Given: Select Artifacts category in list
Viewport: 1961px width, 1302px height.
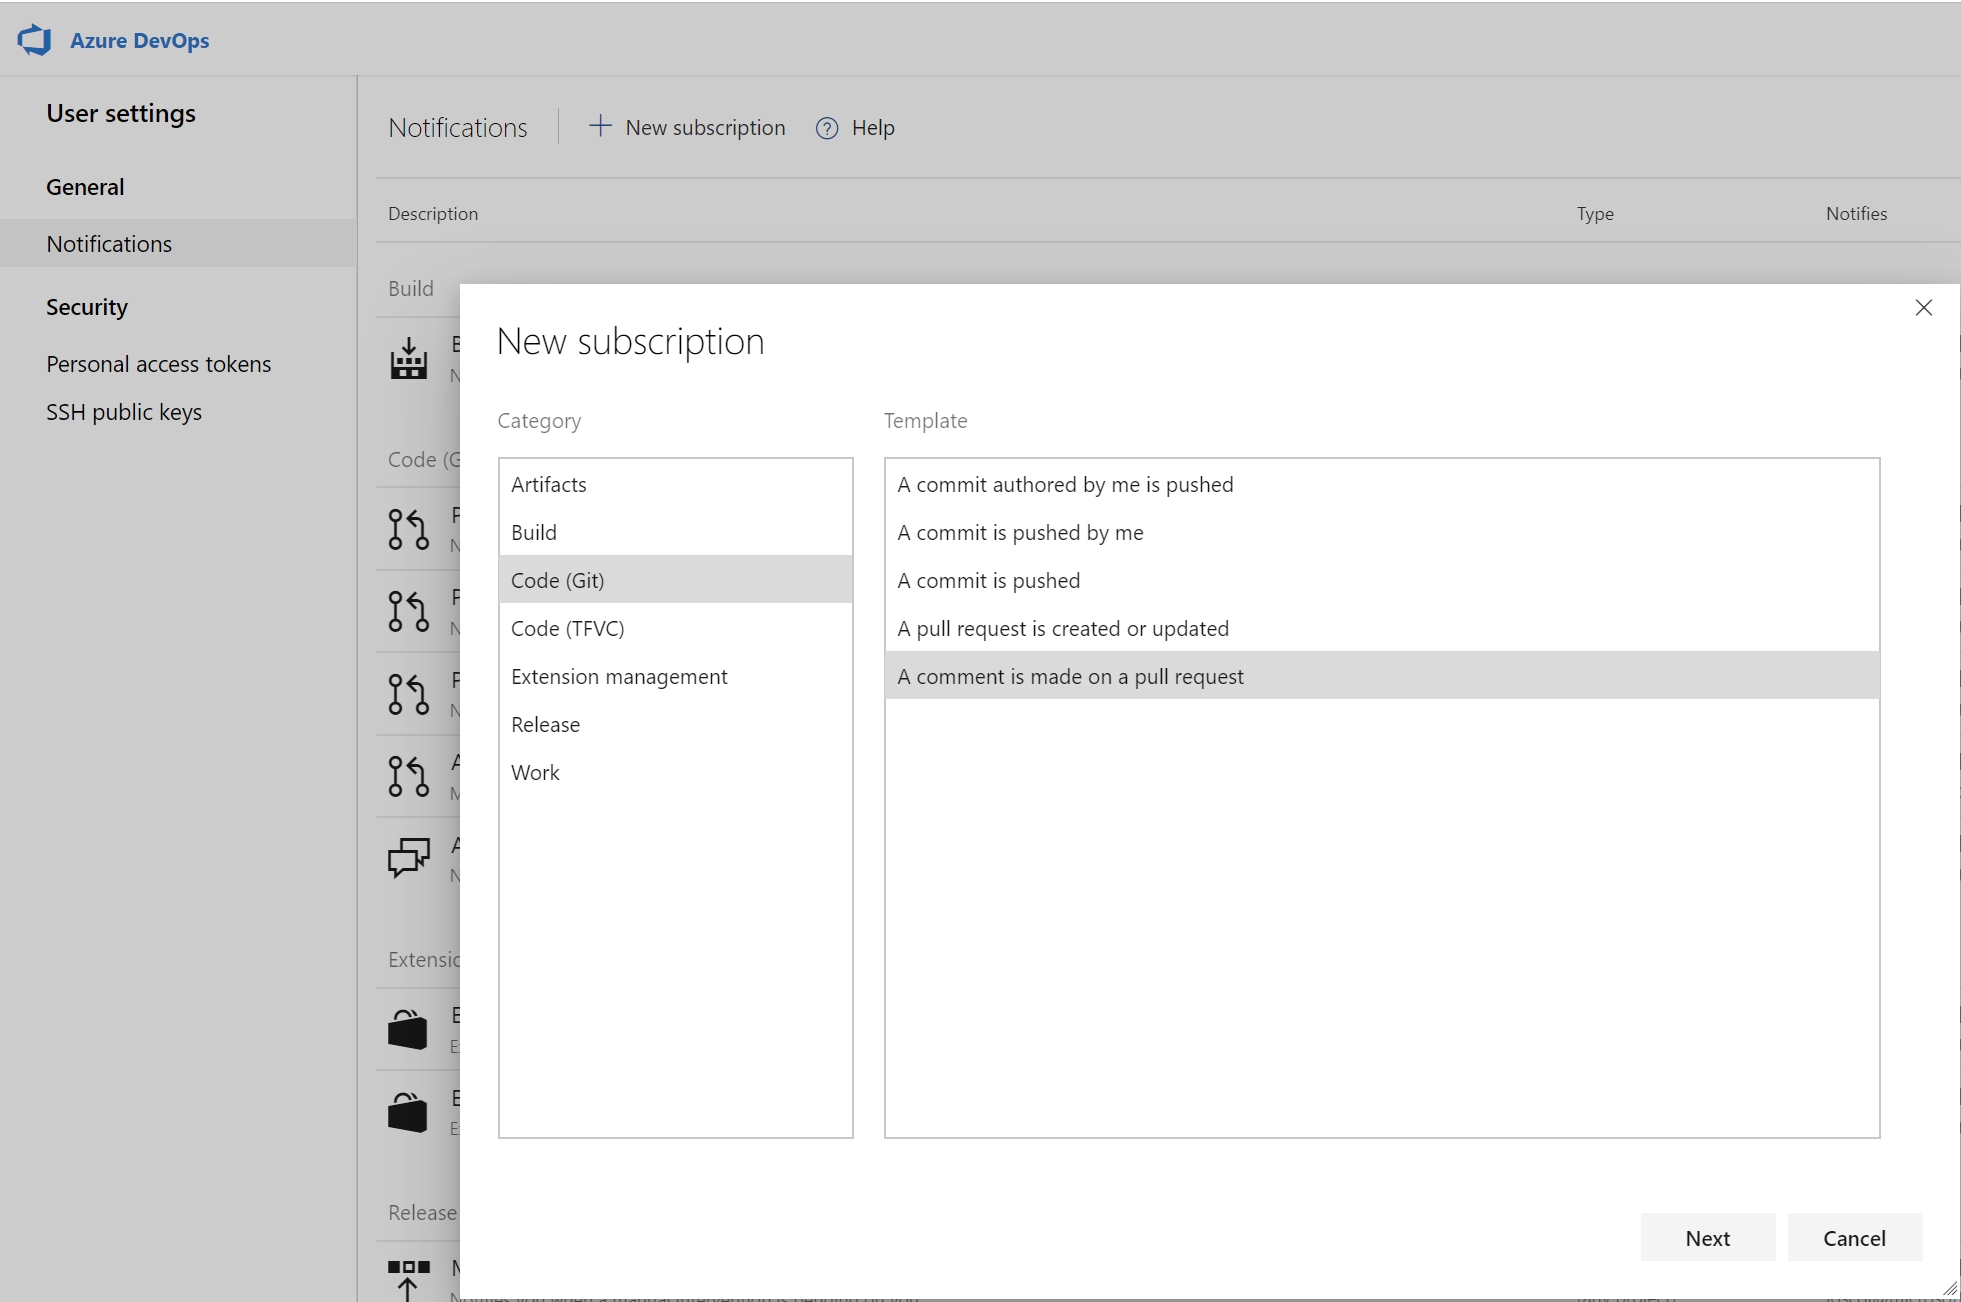Looking at the screenshot, I should (675, 484).
